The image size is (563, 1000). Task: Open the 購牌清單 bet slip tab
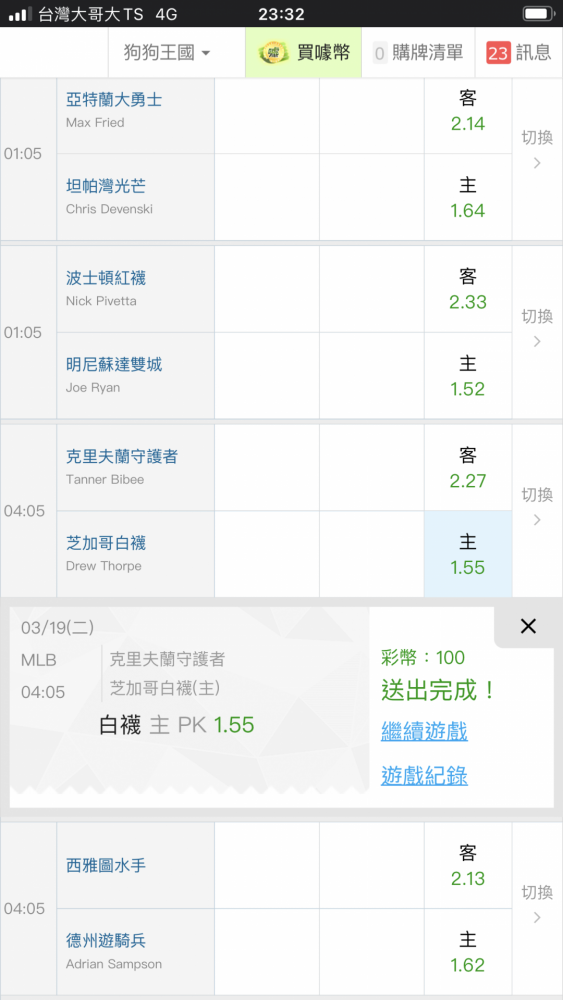click(x=418, y=53)
